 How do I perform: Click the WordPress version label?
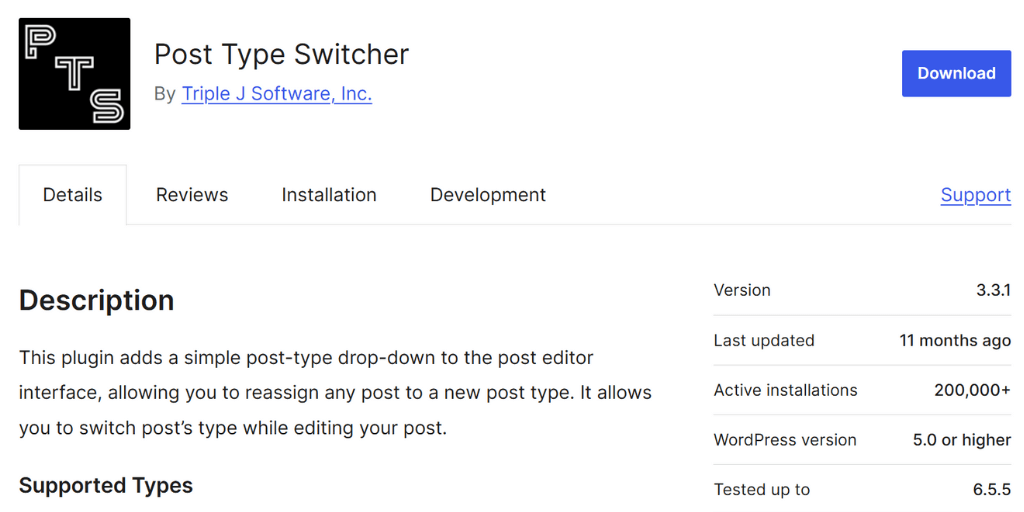(x=785, y=440)
